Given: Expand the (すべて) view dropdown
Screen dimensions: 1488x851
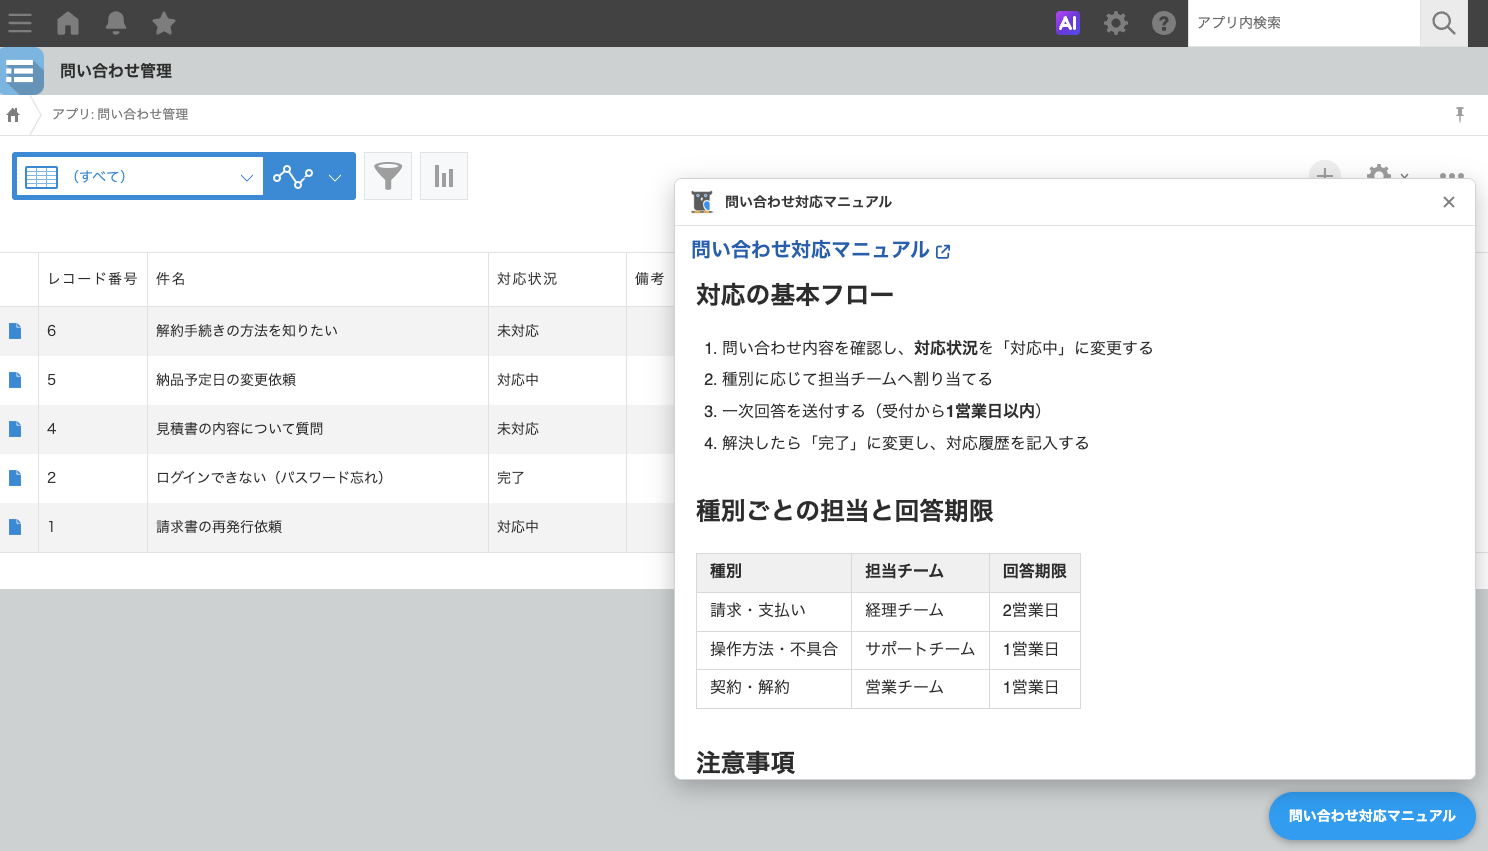Looking at the screenshot, I should tap(139, 176).
